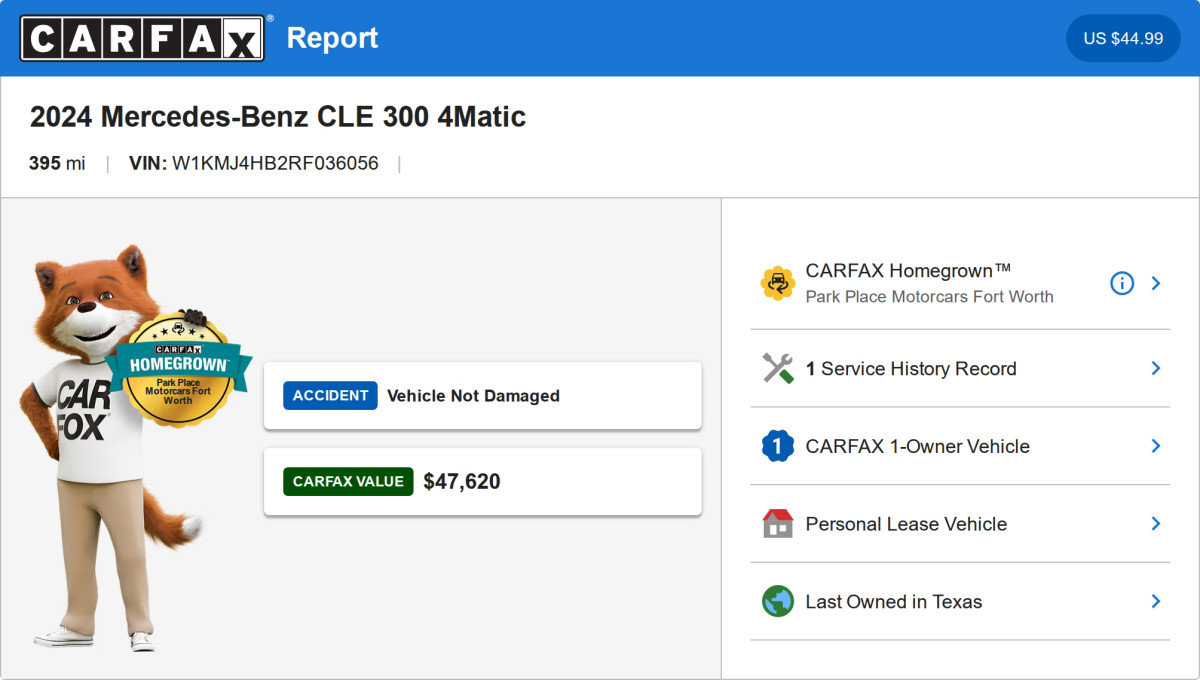1200x680 pixels.
Task: Select the Last Owned in Texas text
Action: click(894, 602)
